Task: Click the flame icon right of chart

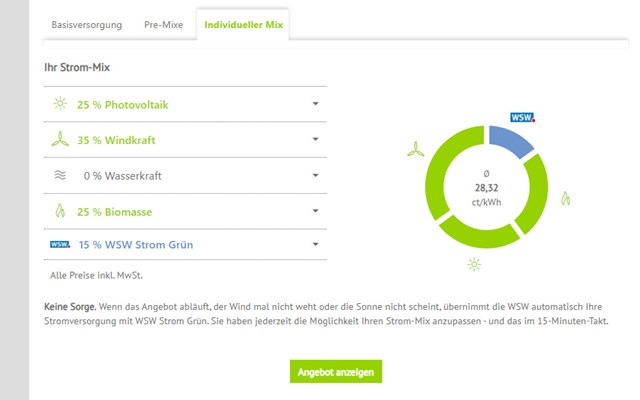Action: click(x=565, y=198)
